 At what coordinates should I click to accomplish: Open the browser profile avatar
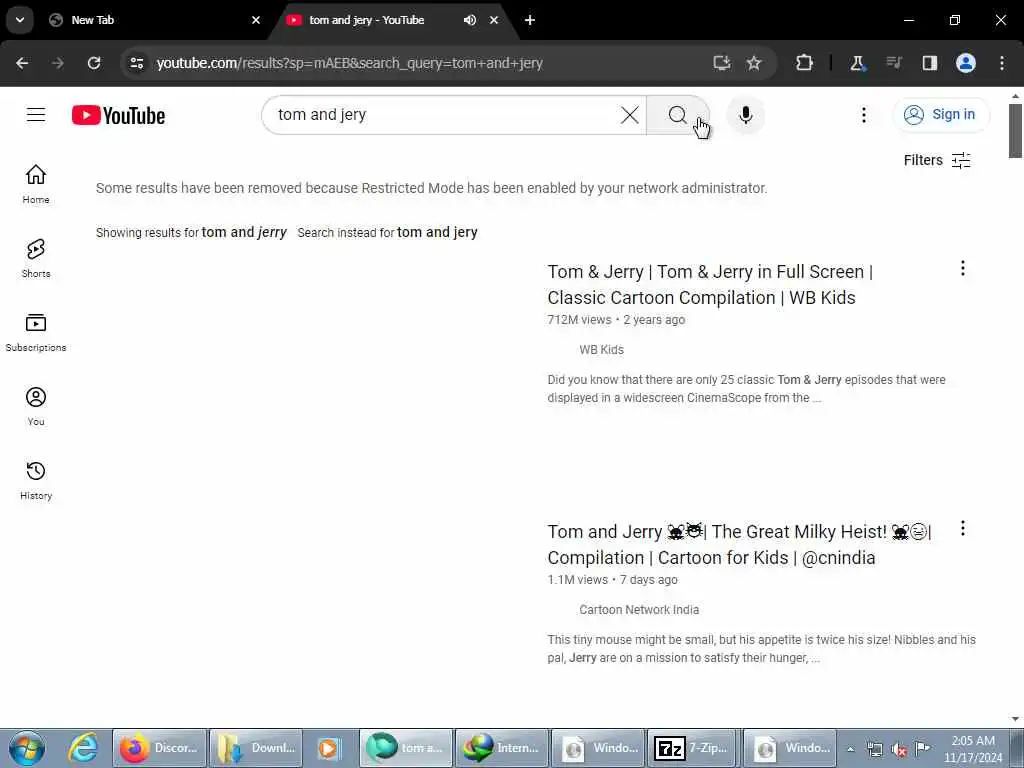(965, 63)
